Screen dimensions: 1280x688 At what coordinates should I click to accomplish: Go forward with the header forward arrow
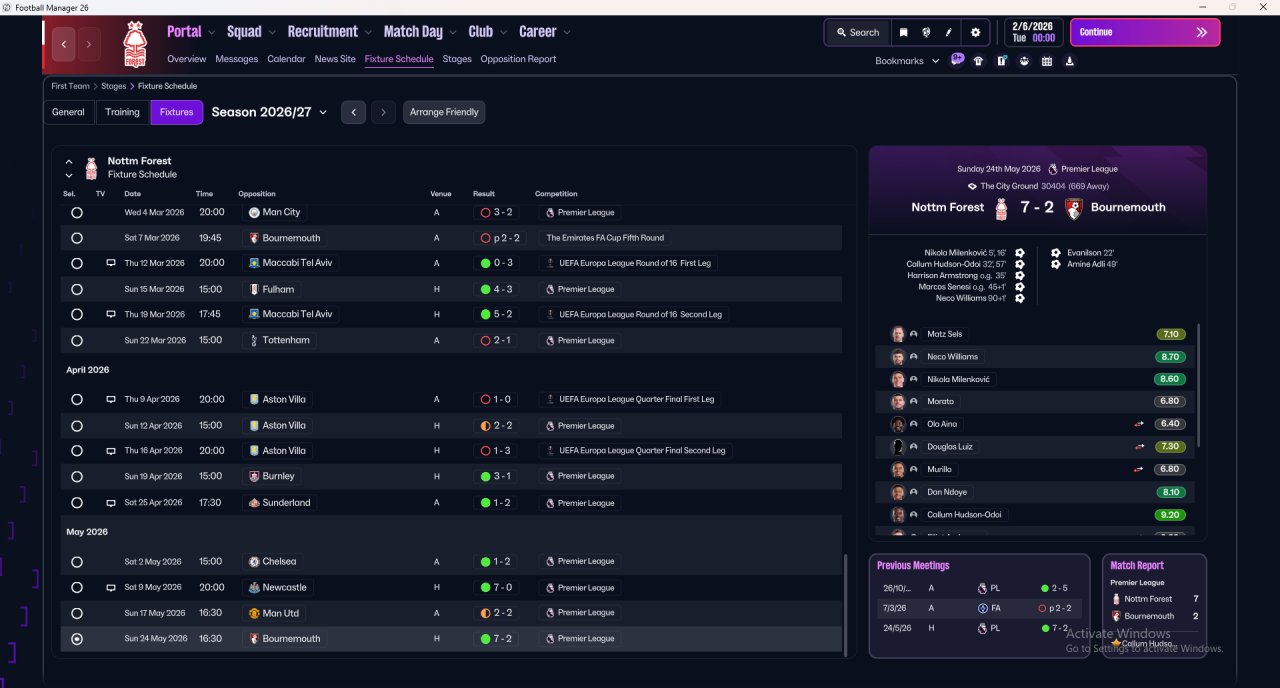click(90, 44)
